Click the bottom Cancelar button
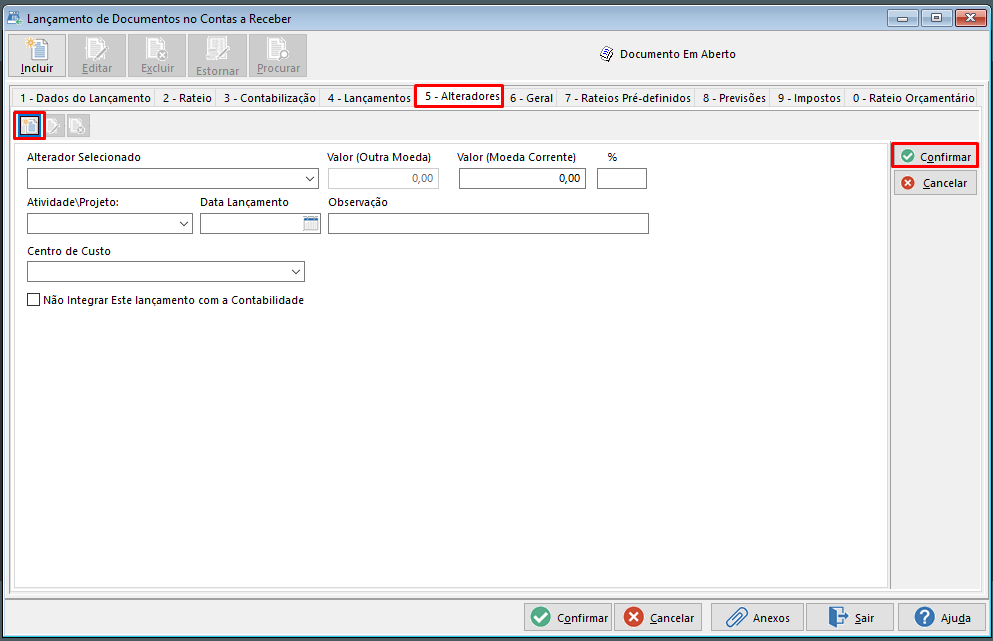993x641 pixels. coord(657,618)
